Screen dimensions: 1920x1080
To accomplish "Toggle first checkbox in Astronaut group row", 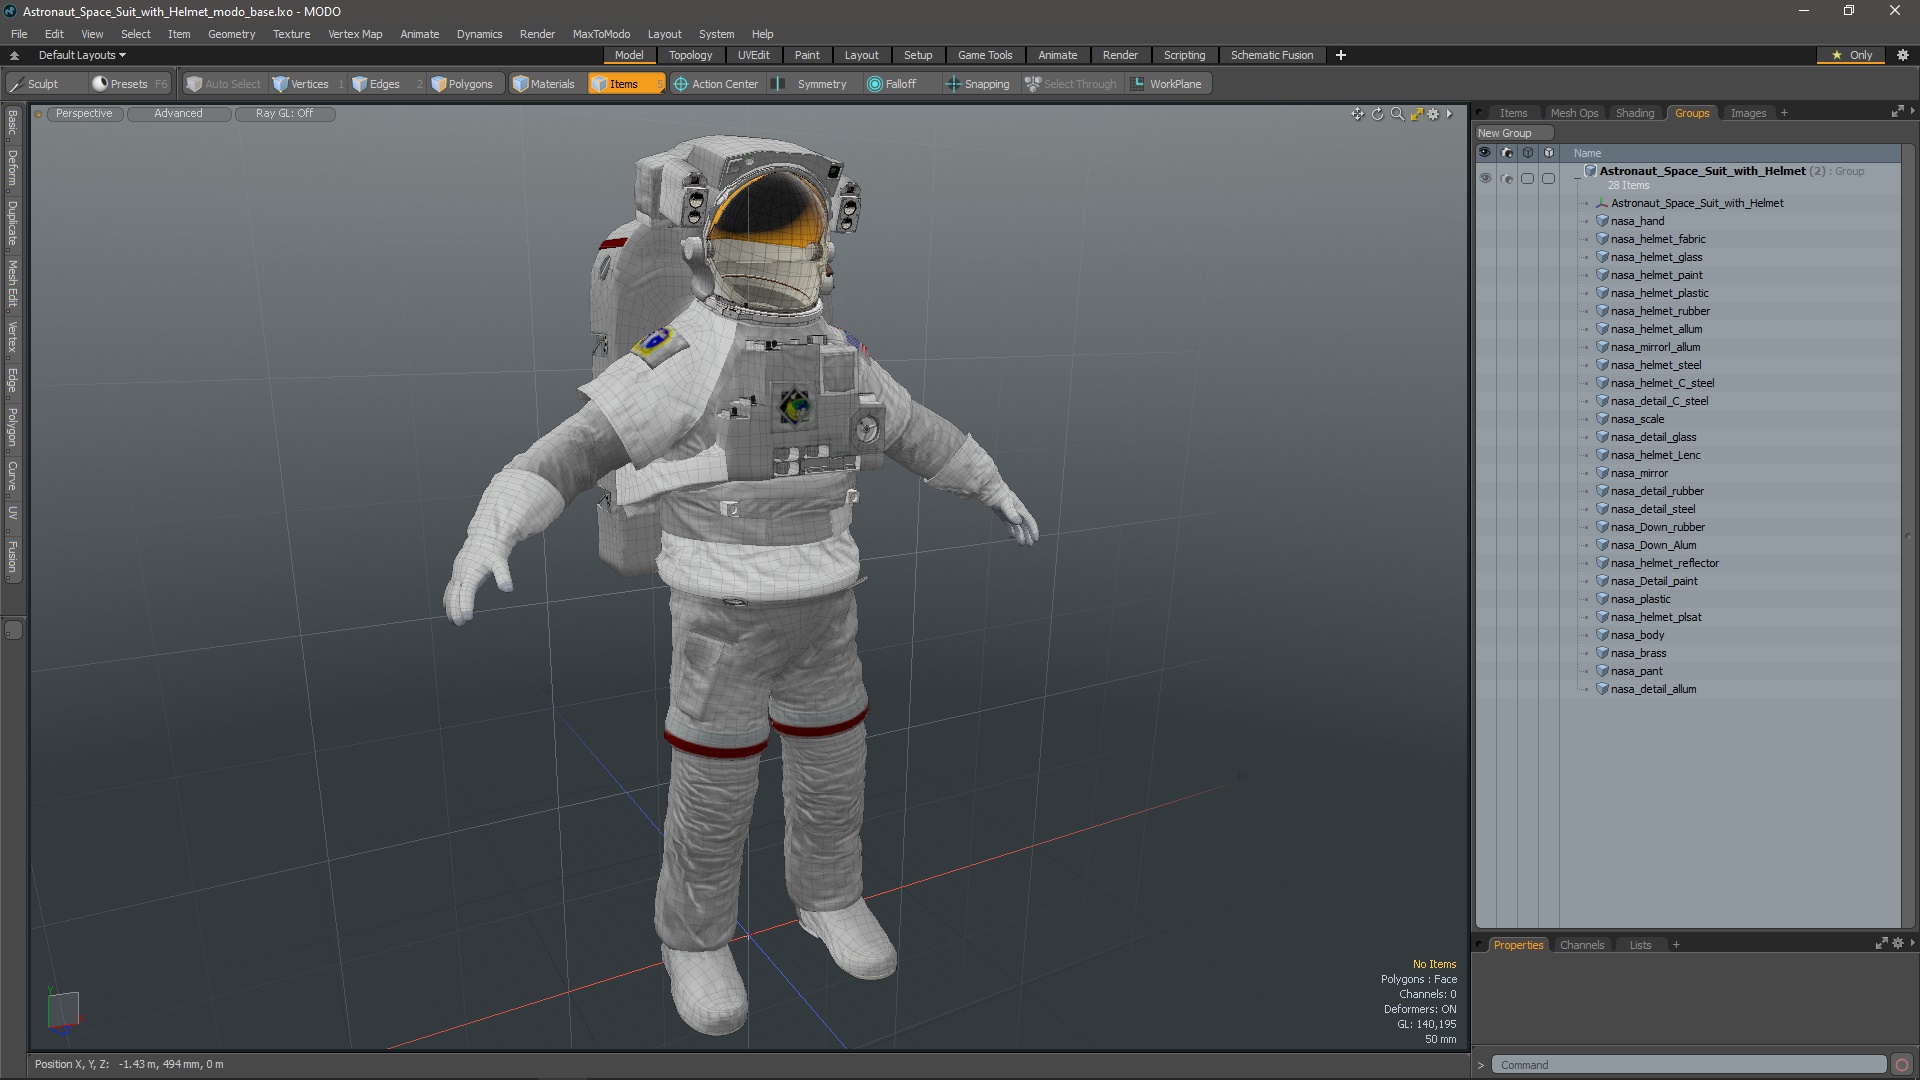I will 1527,178.
